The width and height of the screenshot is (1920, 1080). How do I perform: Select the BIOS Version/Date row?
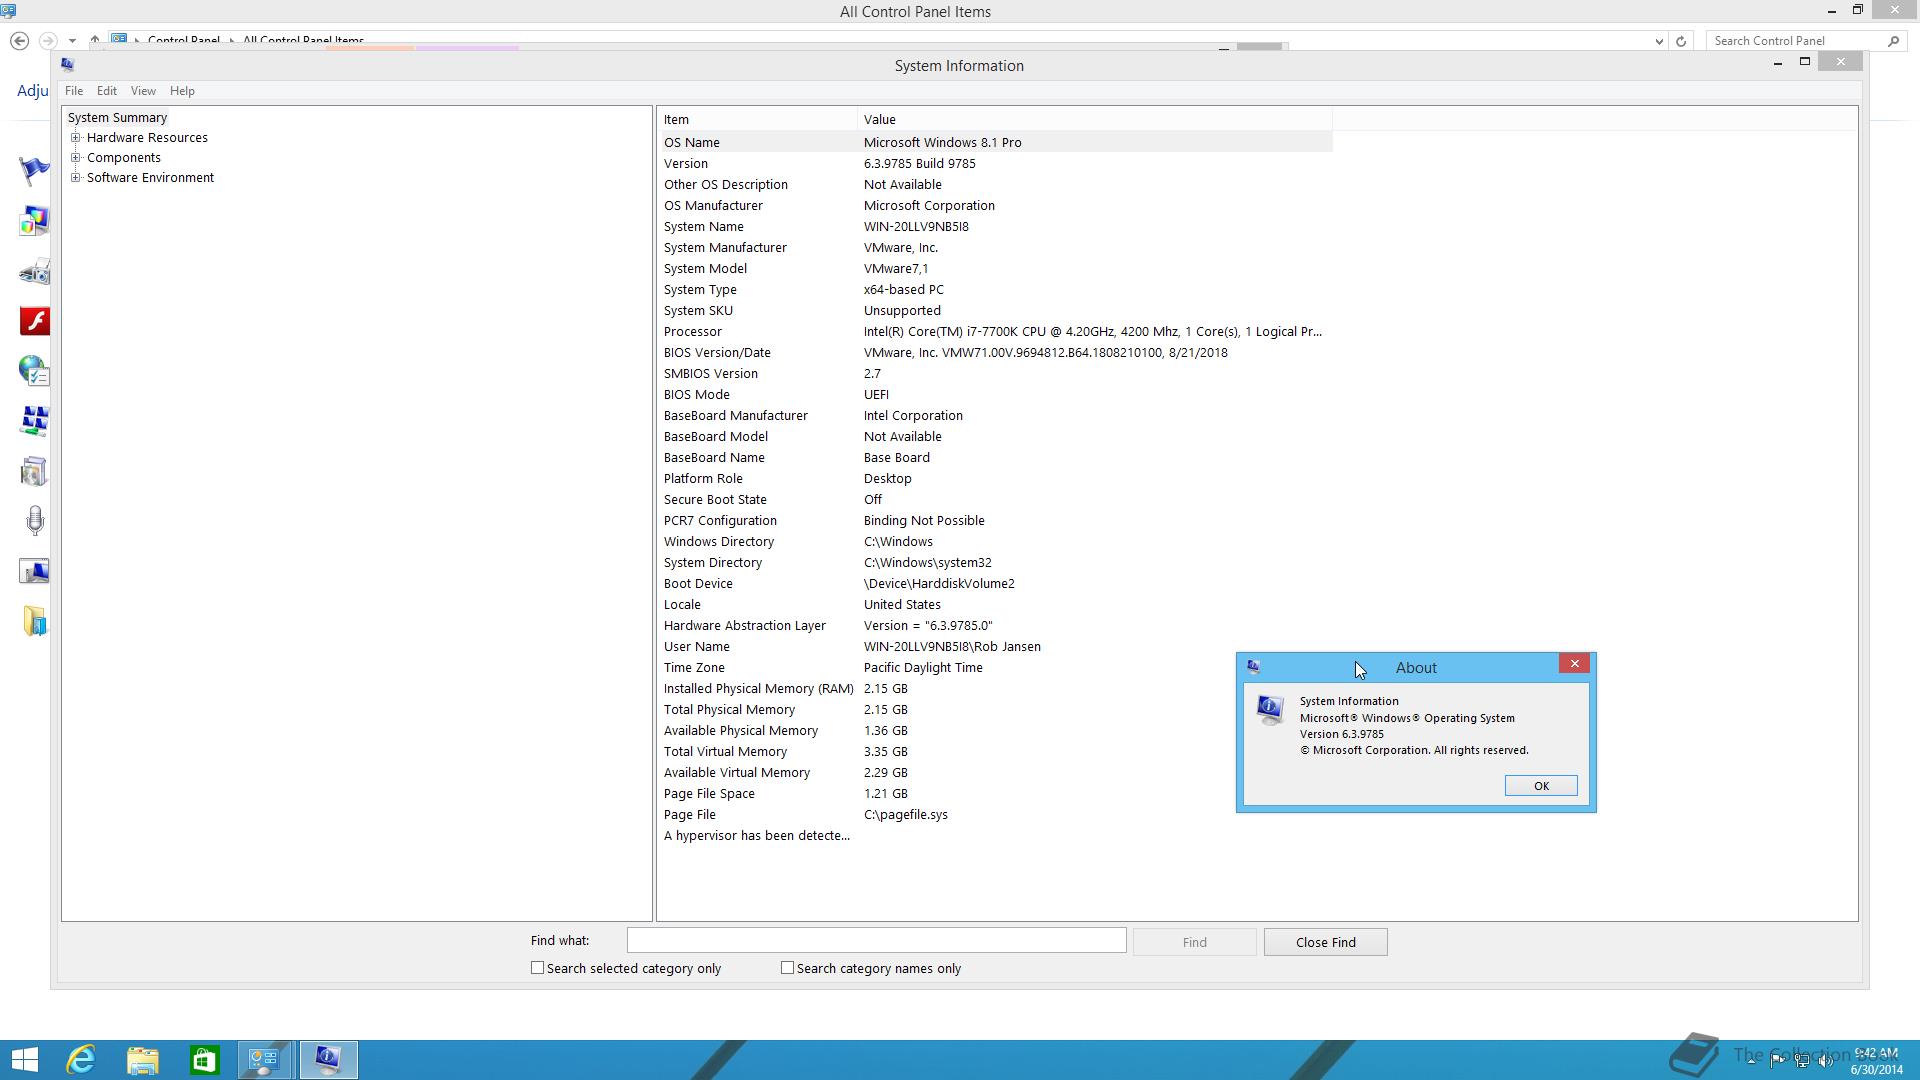tap(995, 352)
